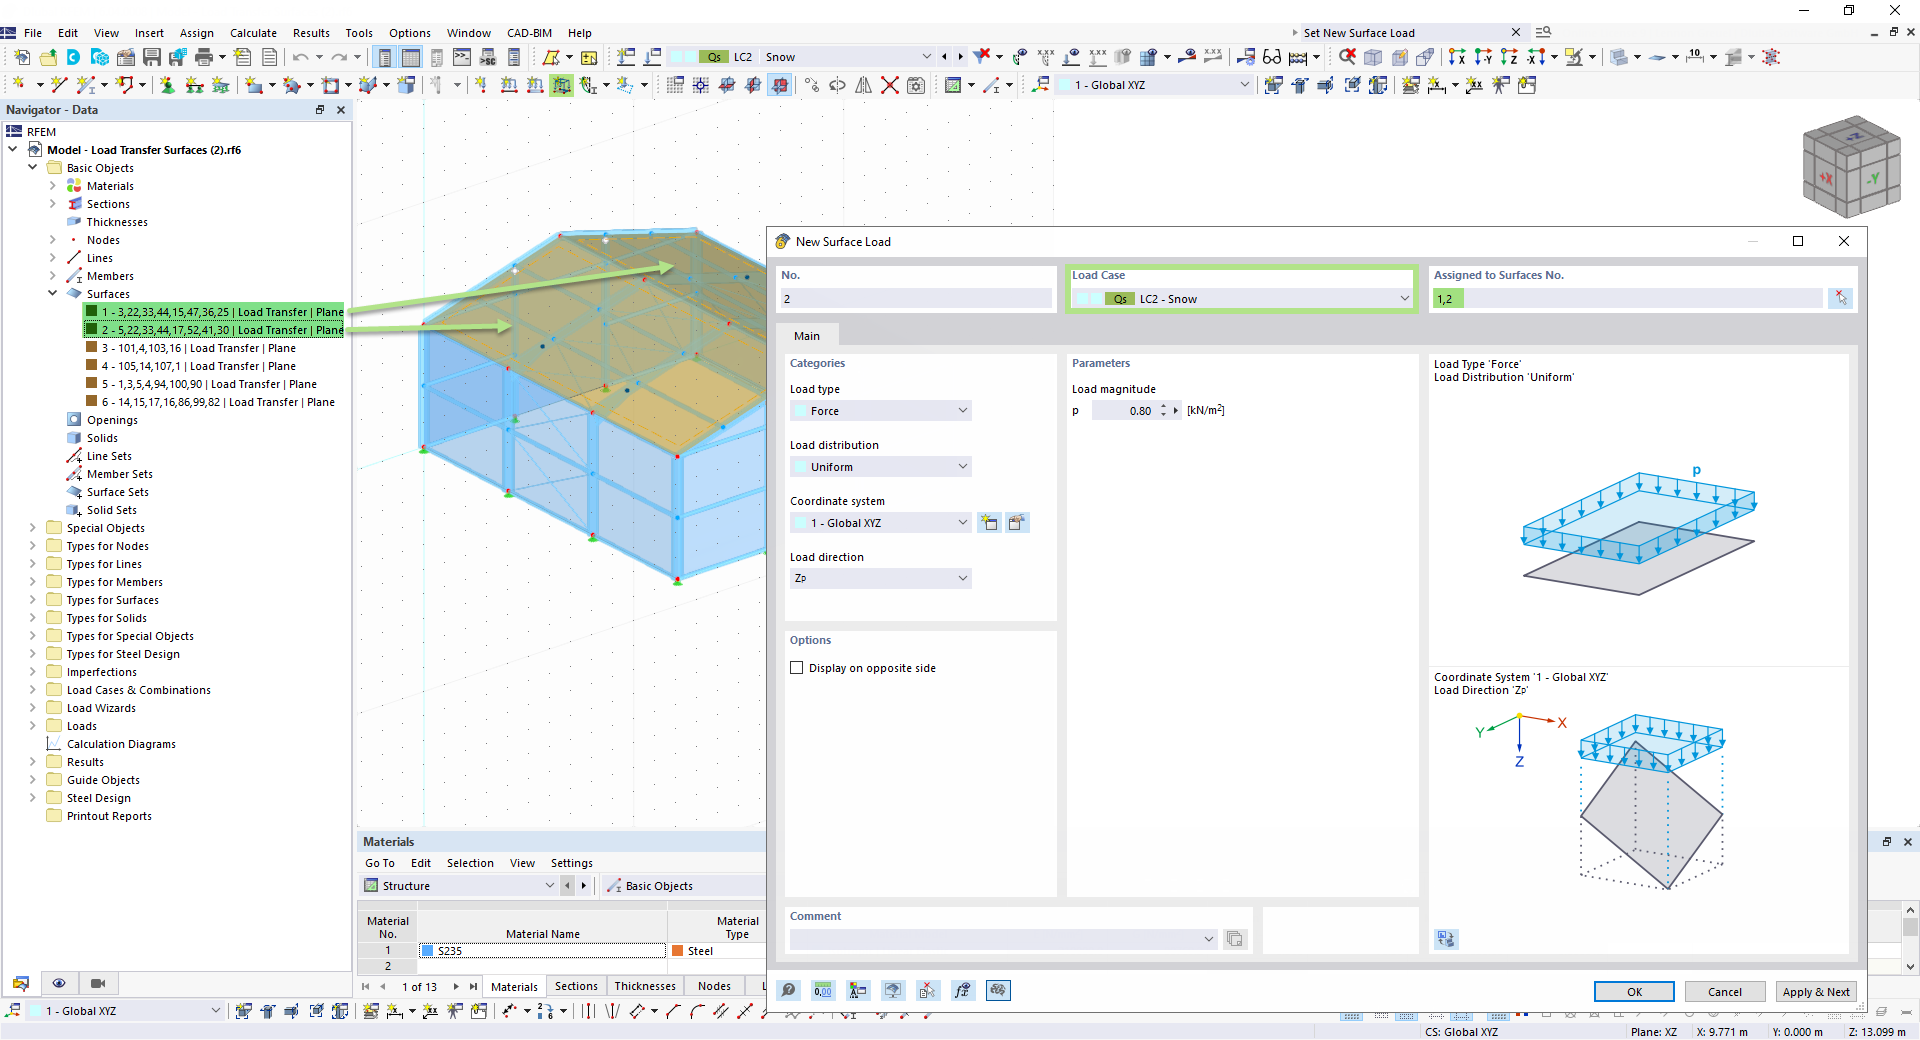Open the Navigator Views camera tab icon
The height and width of the screenshot is (1040, 1920).
click(98, 983)
